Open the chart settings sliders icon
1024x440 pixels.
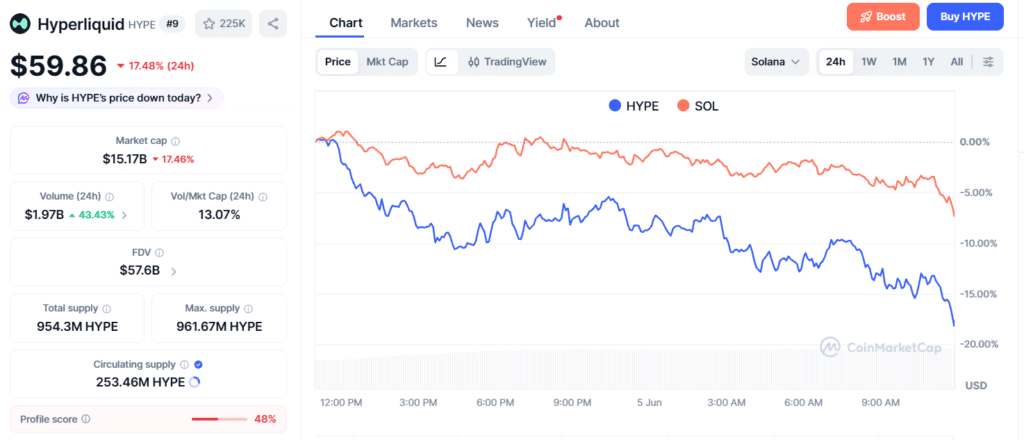tap(989, 62)
